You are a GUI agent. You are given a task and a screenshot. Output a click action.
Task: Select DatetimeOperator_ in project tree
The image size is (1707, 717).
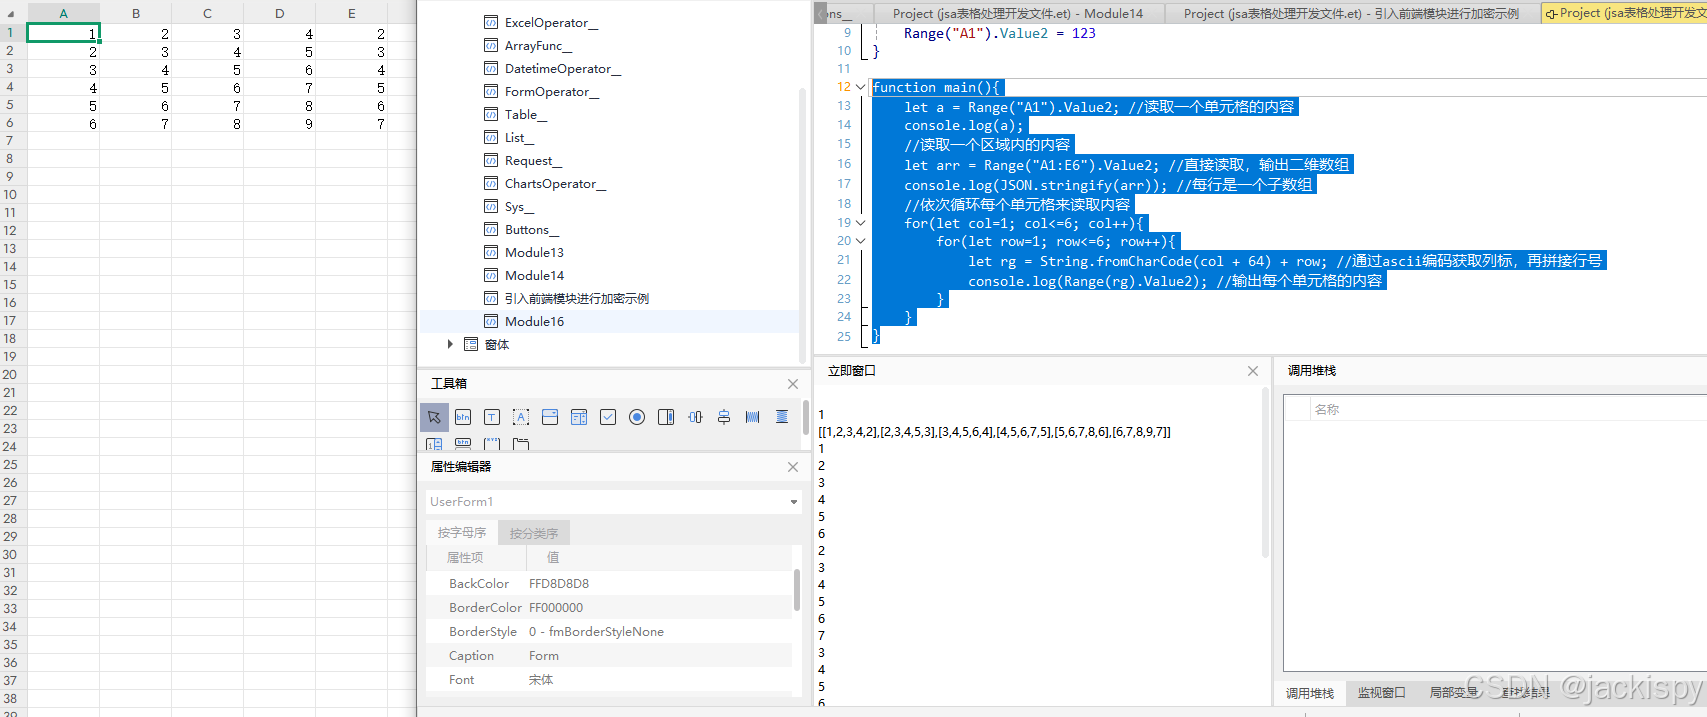pos(562,68)
